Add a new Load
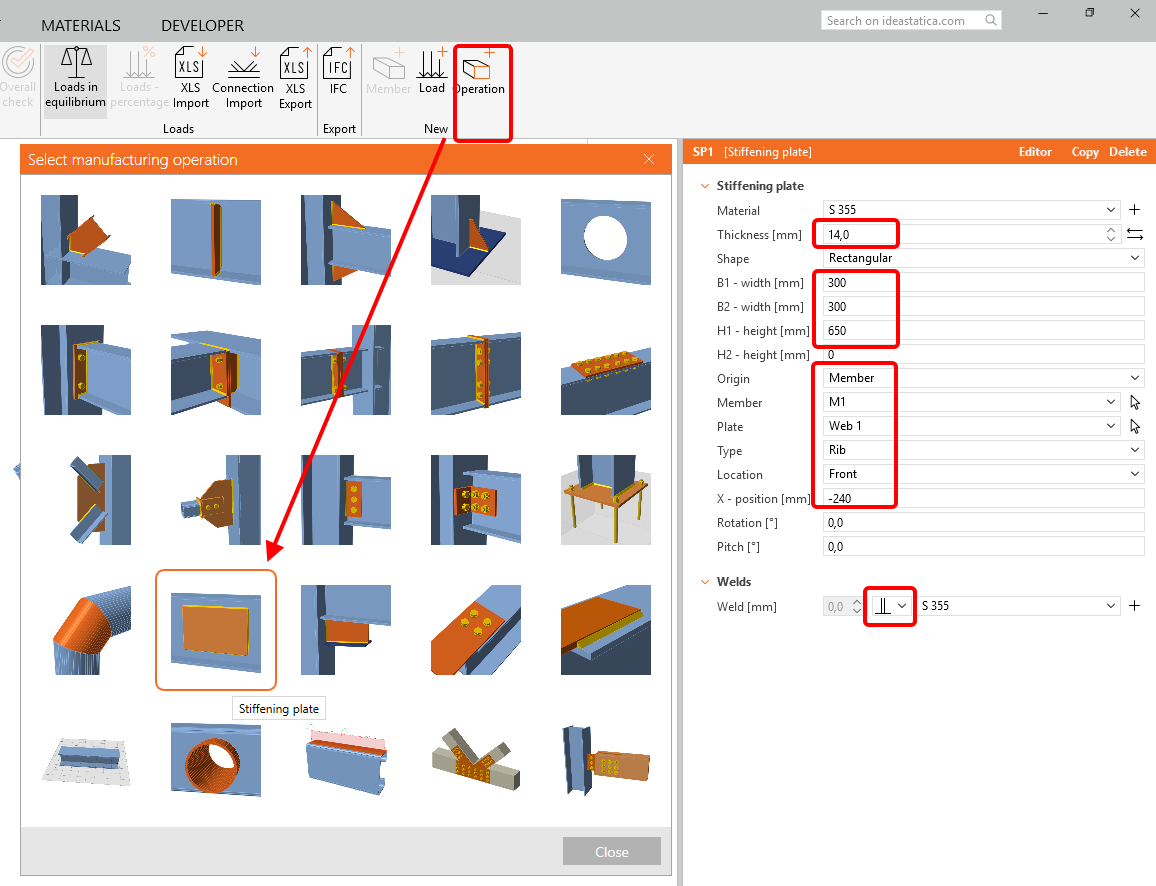 point(432,71)
